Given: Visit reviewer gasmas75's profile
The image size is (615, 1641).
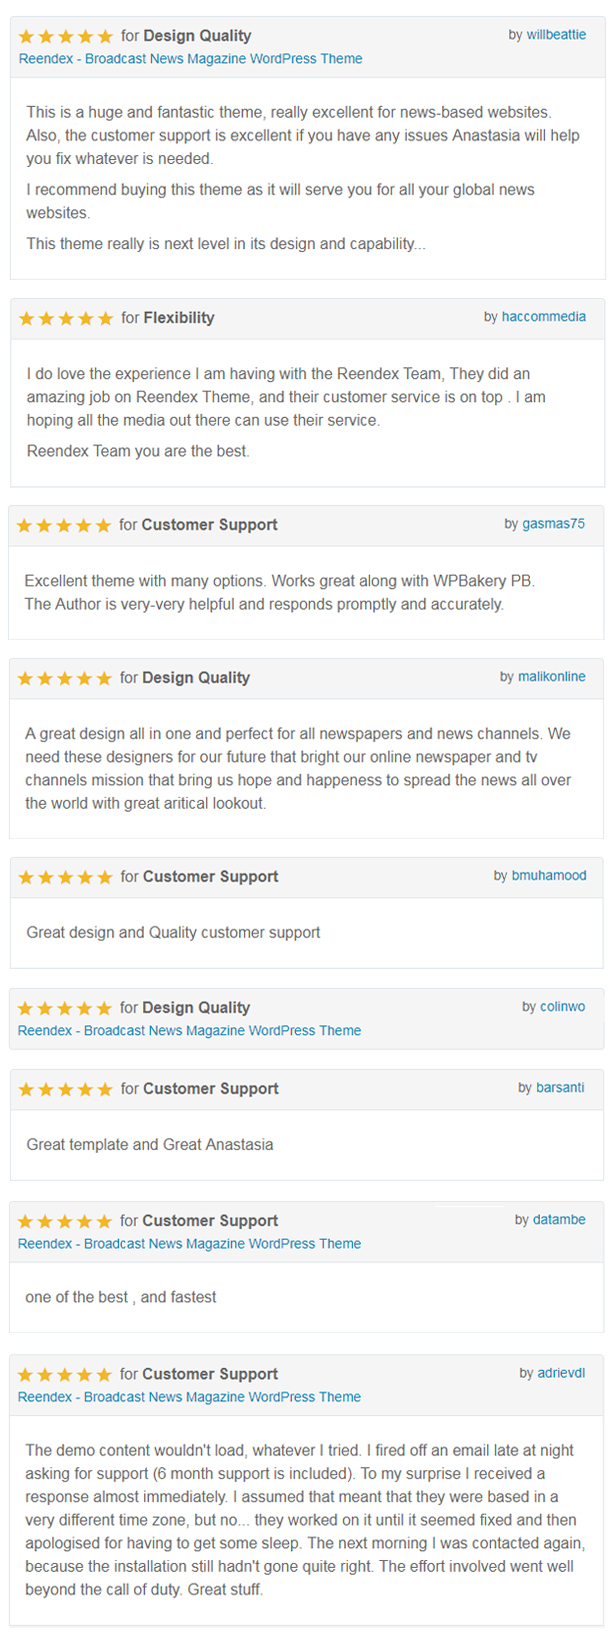Looking at the screenshot, I should [x=553, y=524].
